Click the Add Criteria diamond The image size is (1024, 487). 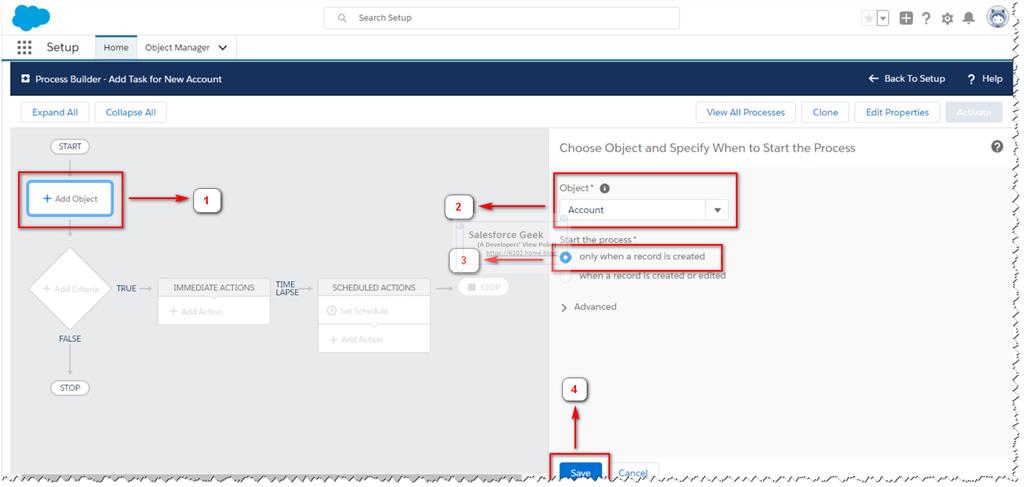(70, 288)
